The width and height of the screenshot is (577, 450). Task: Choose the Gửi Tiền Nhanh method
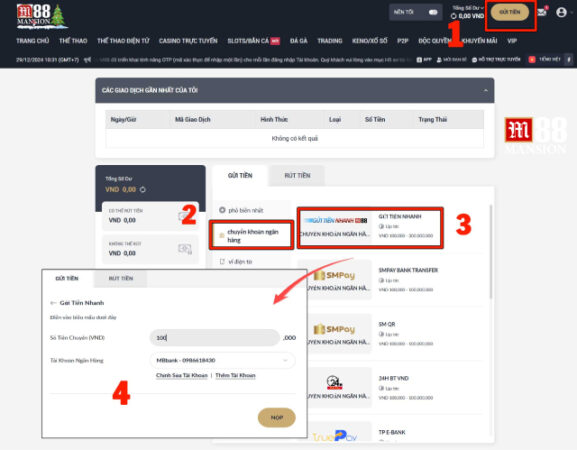pos(370,227)
